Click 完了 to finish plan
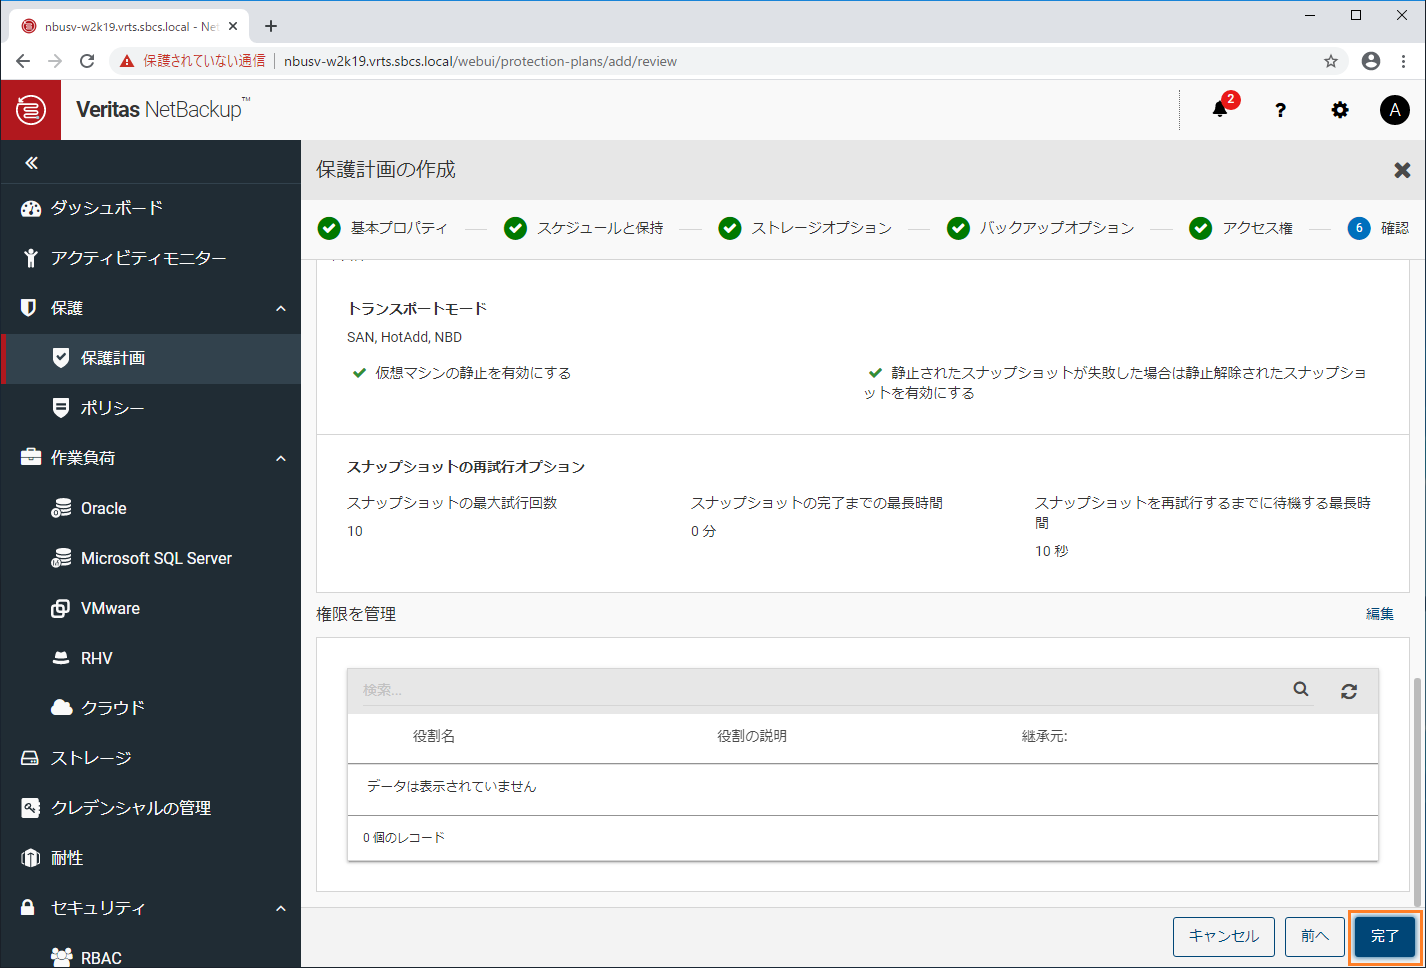1426x968 pixels. [1385, 936]
